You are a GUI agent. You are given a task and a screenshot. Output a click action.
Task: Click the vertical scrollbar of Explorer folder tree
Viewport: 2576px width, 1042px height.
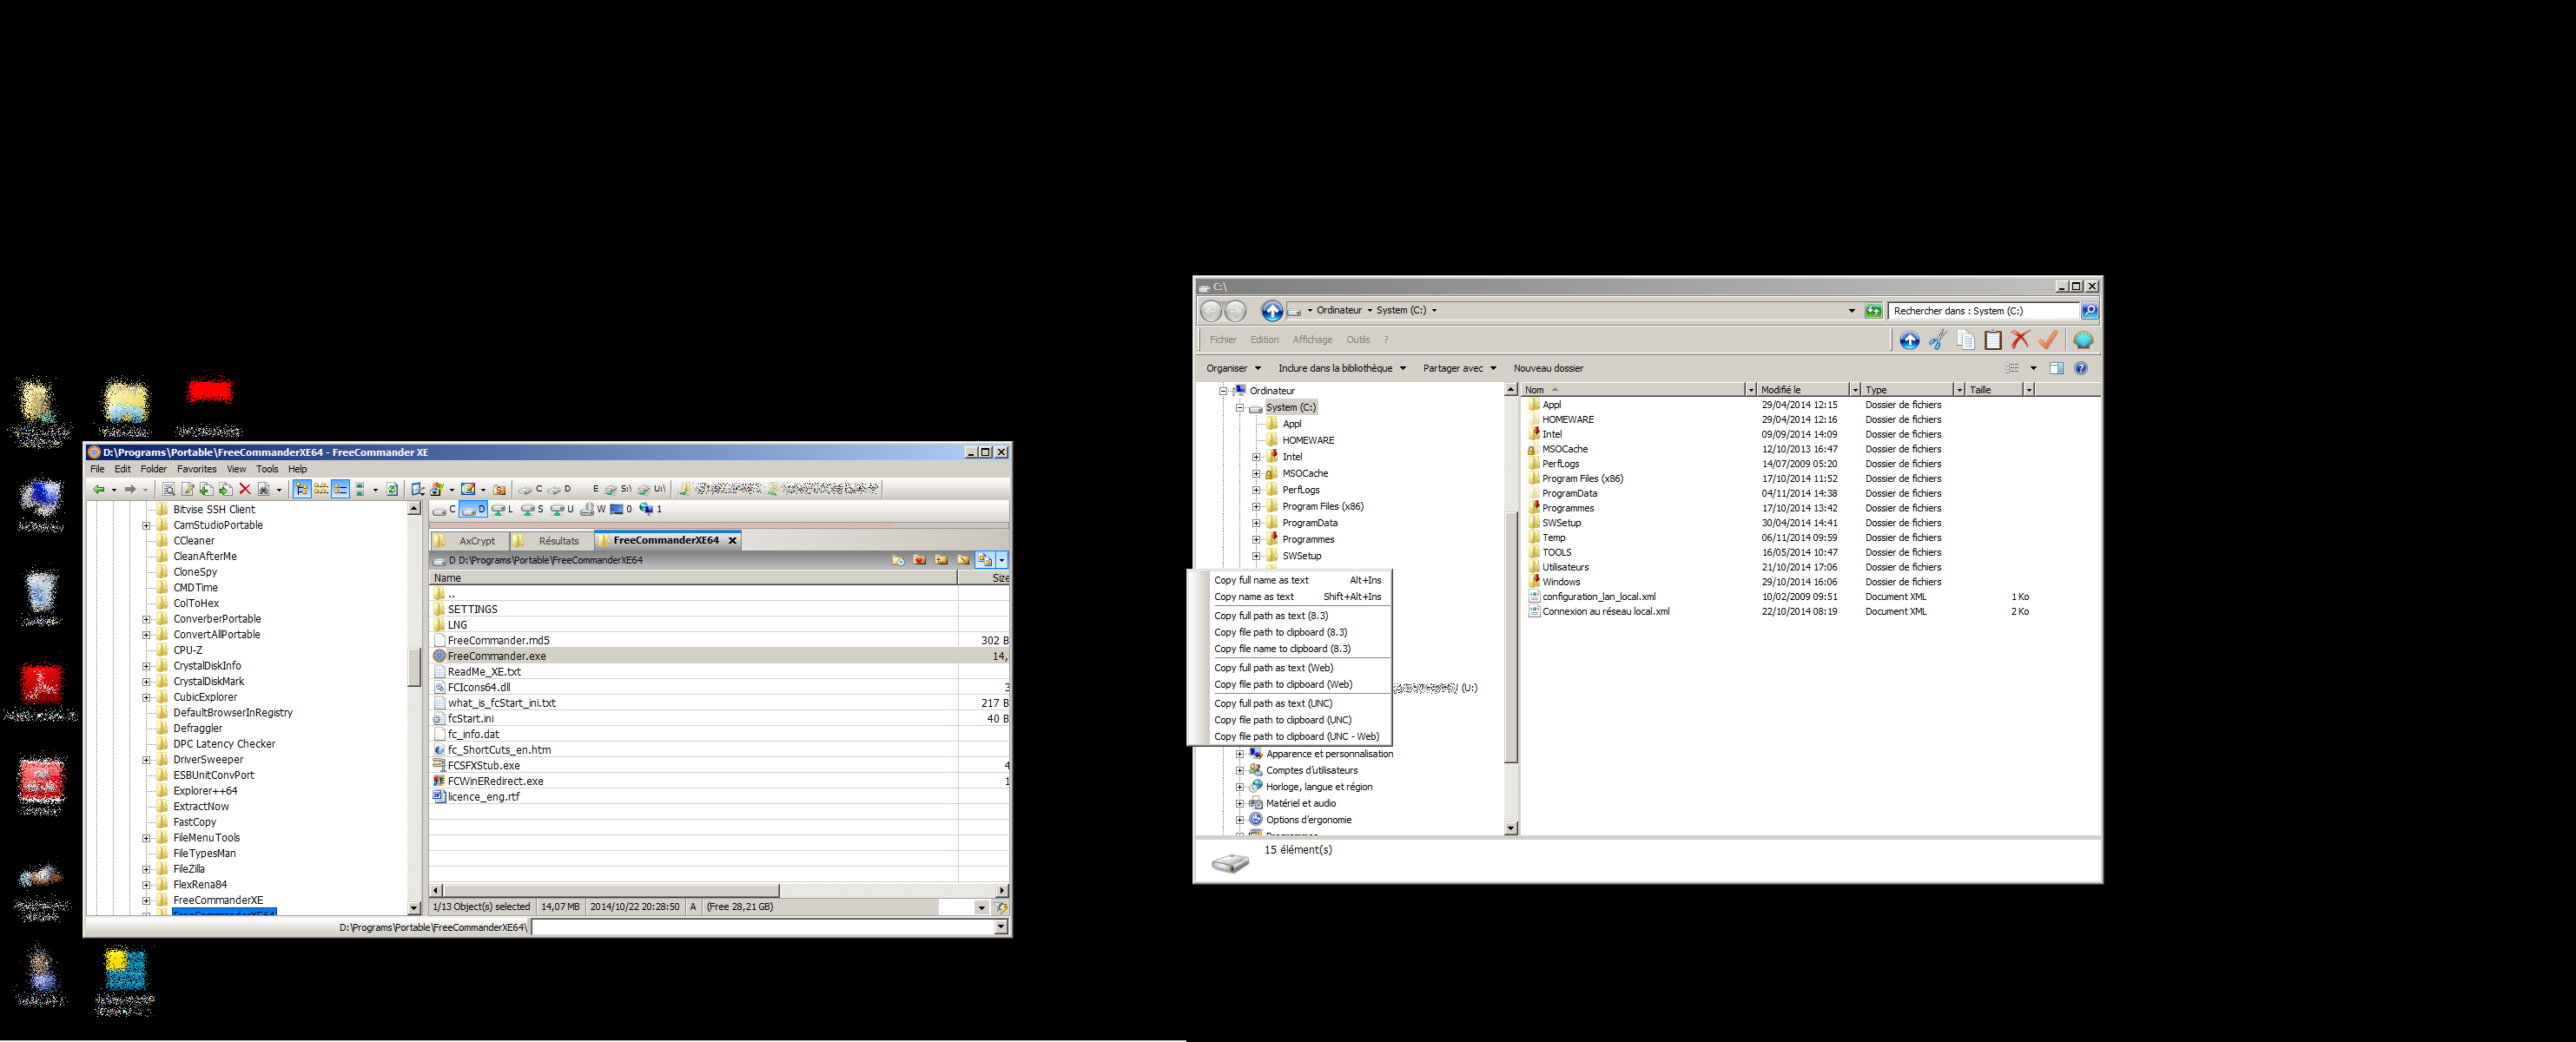coord(1511,636)
